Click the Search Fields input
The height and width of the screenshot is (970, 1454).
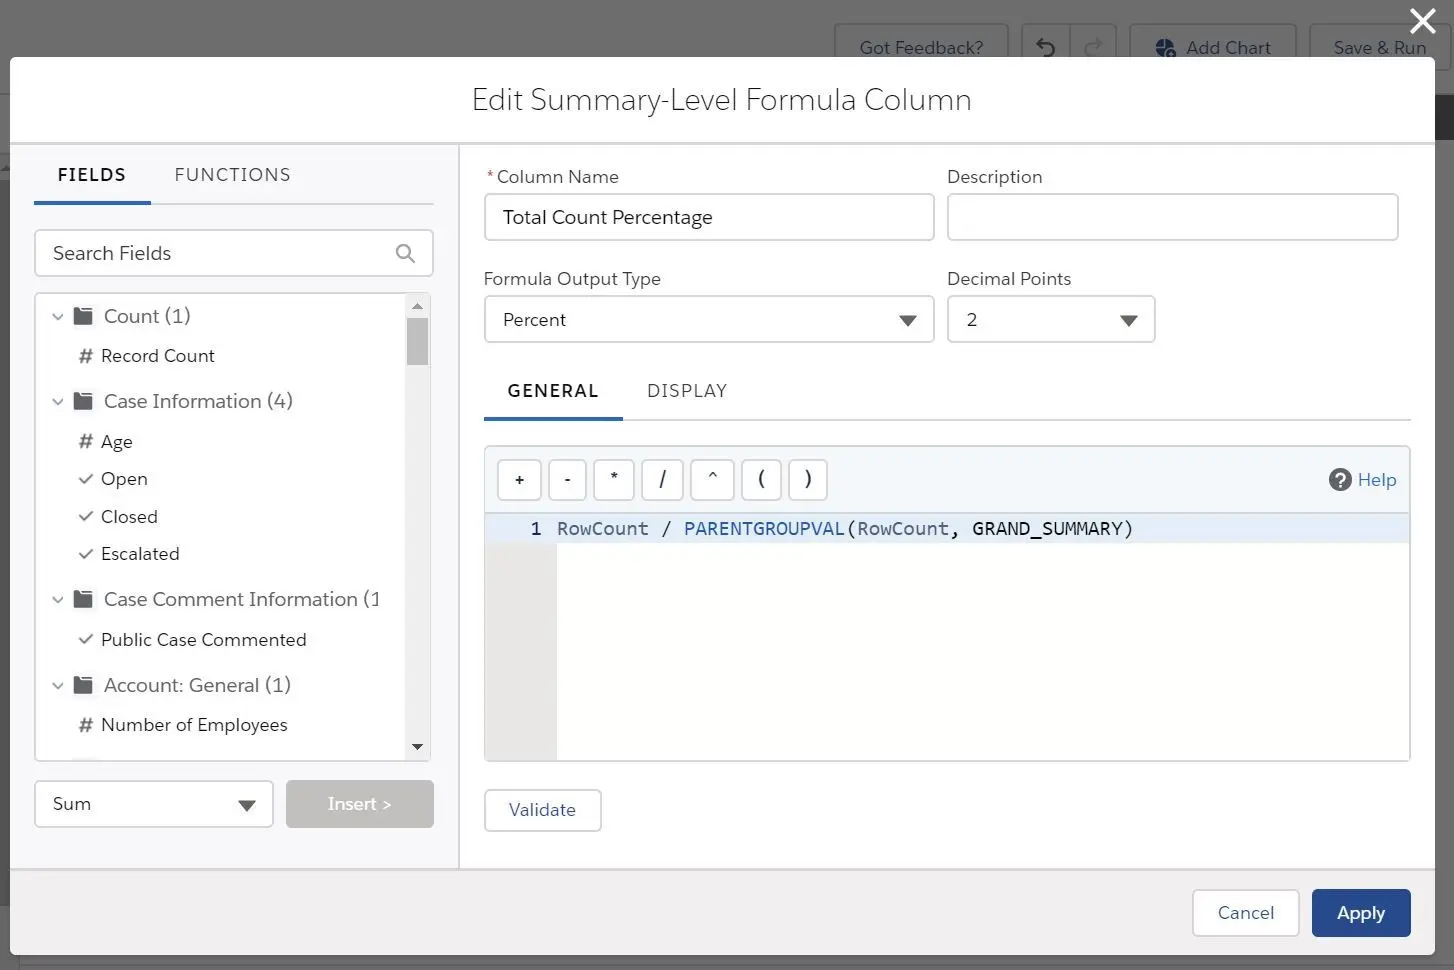tap(234, 253)
